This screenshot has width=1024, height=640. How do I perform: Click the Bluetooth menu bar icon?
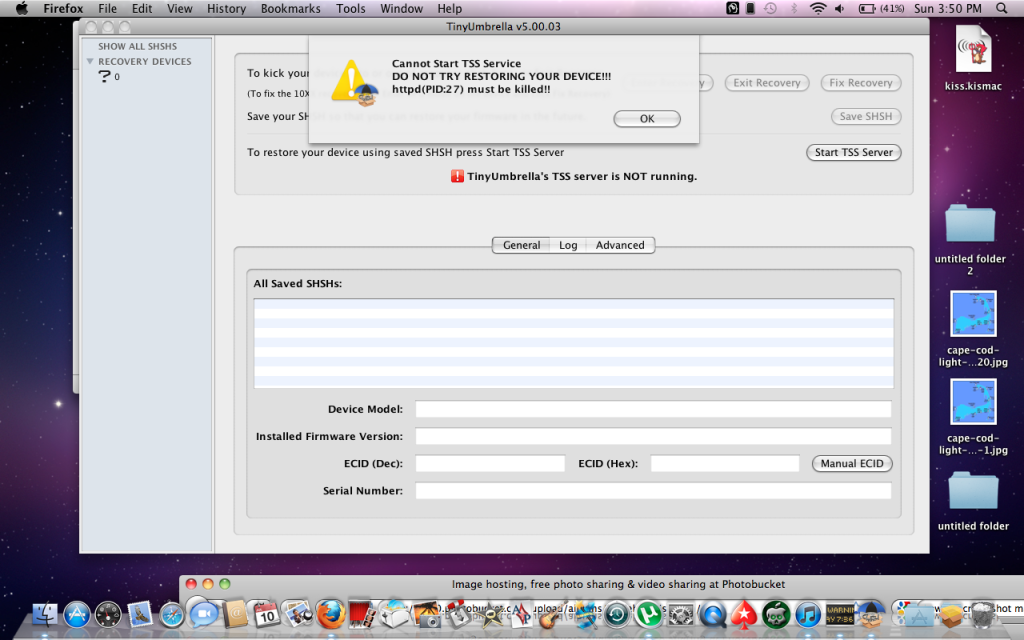[794, 8]
